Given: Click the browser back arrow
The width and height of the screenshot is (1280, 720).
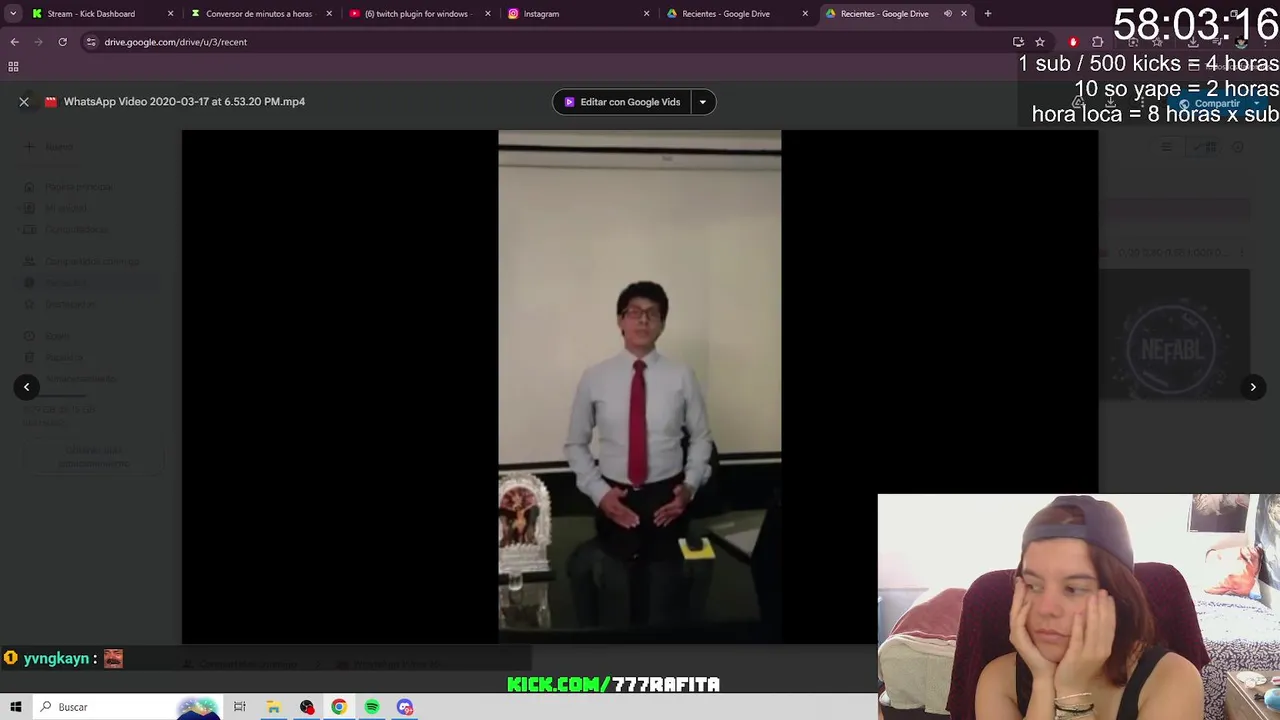Looking at the screenshot, I should [x=14, y=42].
